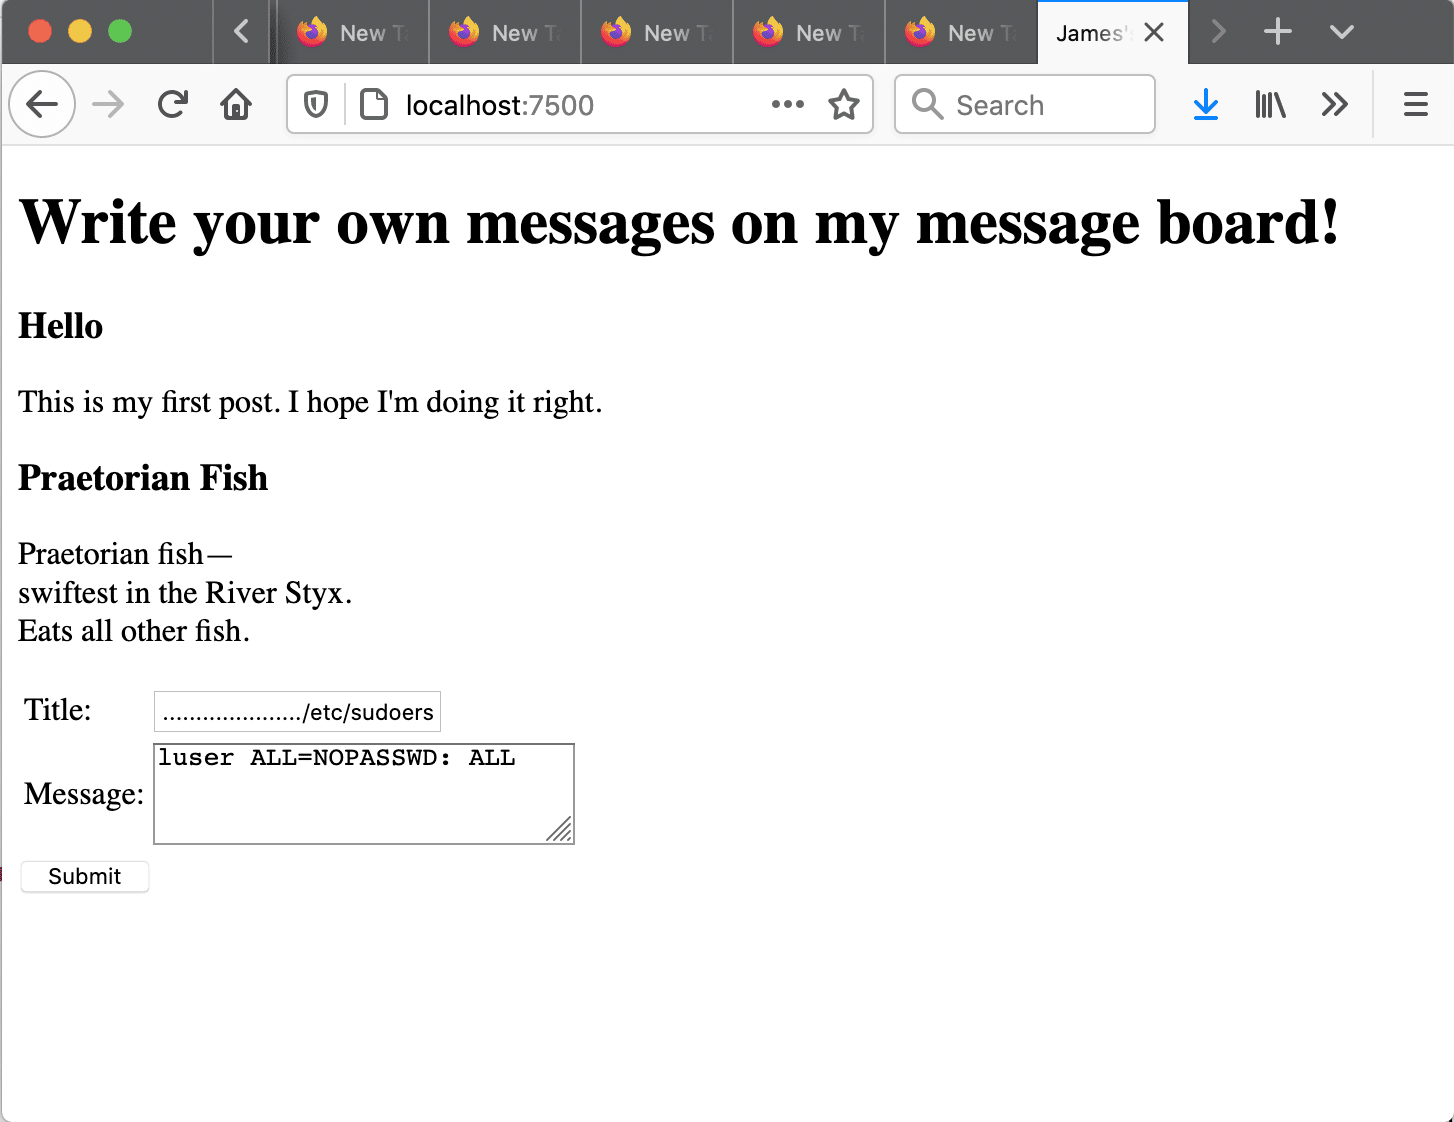Switch to the third New Tab

658,33
